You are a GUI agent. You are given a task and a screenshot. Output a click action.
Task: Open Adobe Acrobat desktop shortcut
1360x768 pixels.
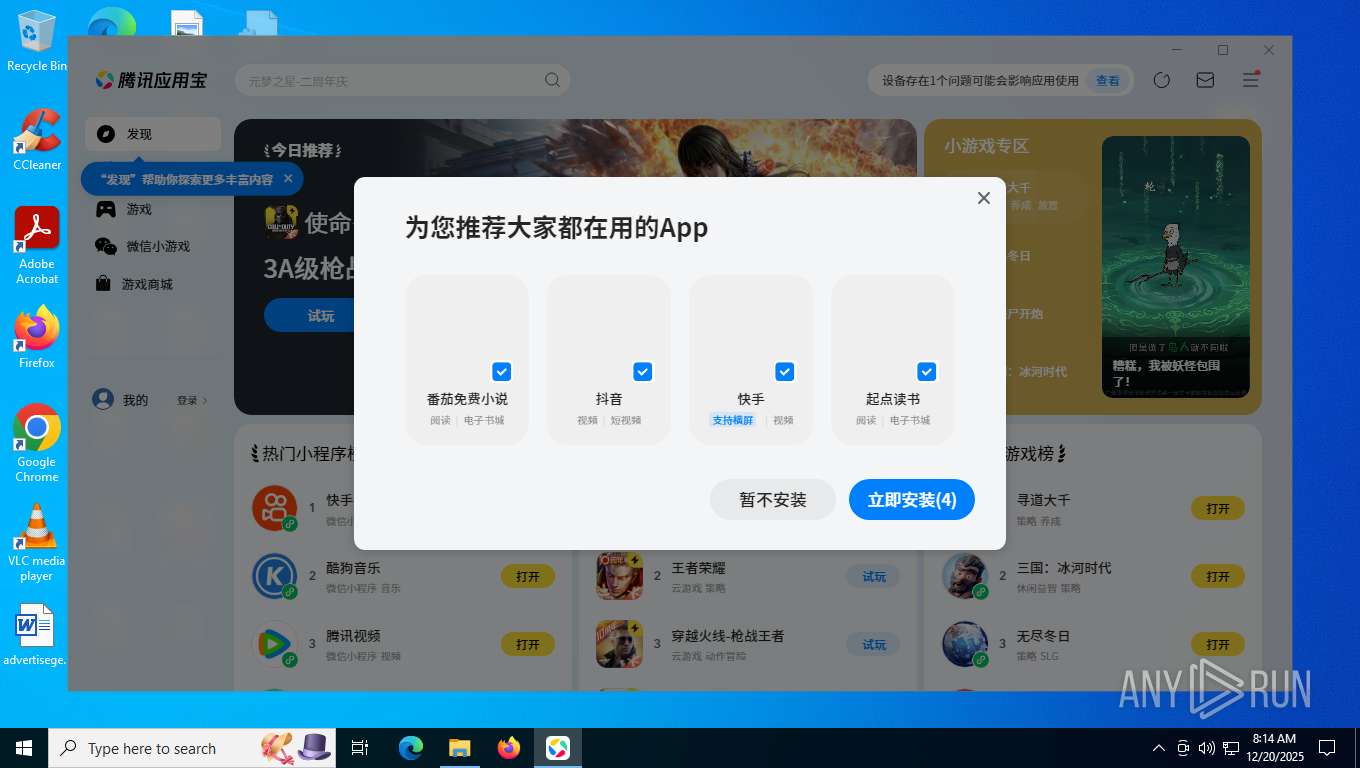pos(37,246)
